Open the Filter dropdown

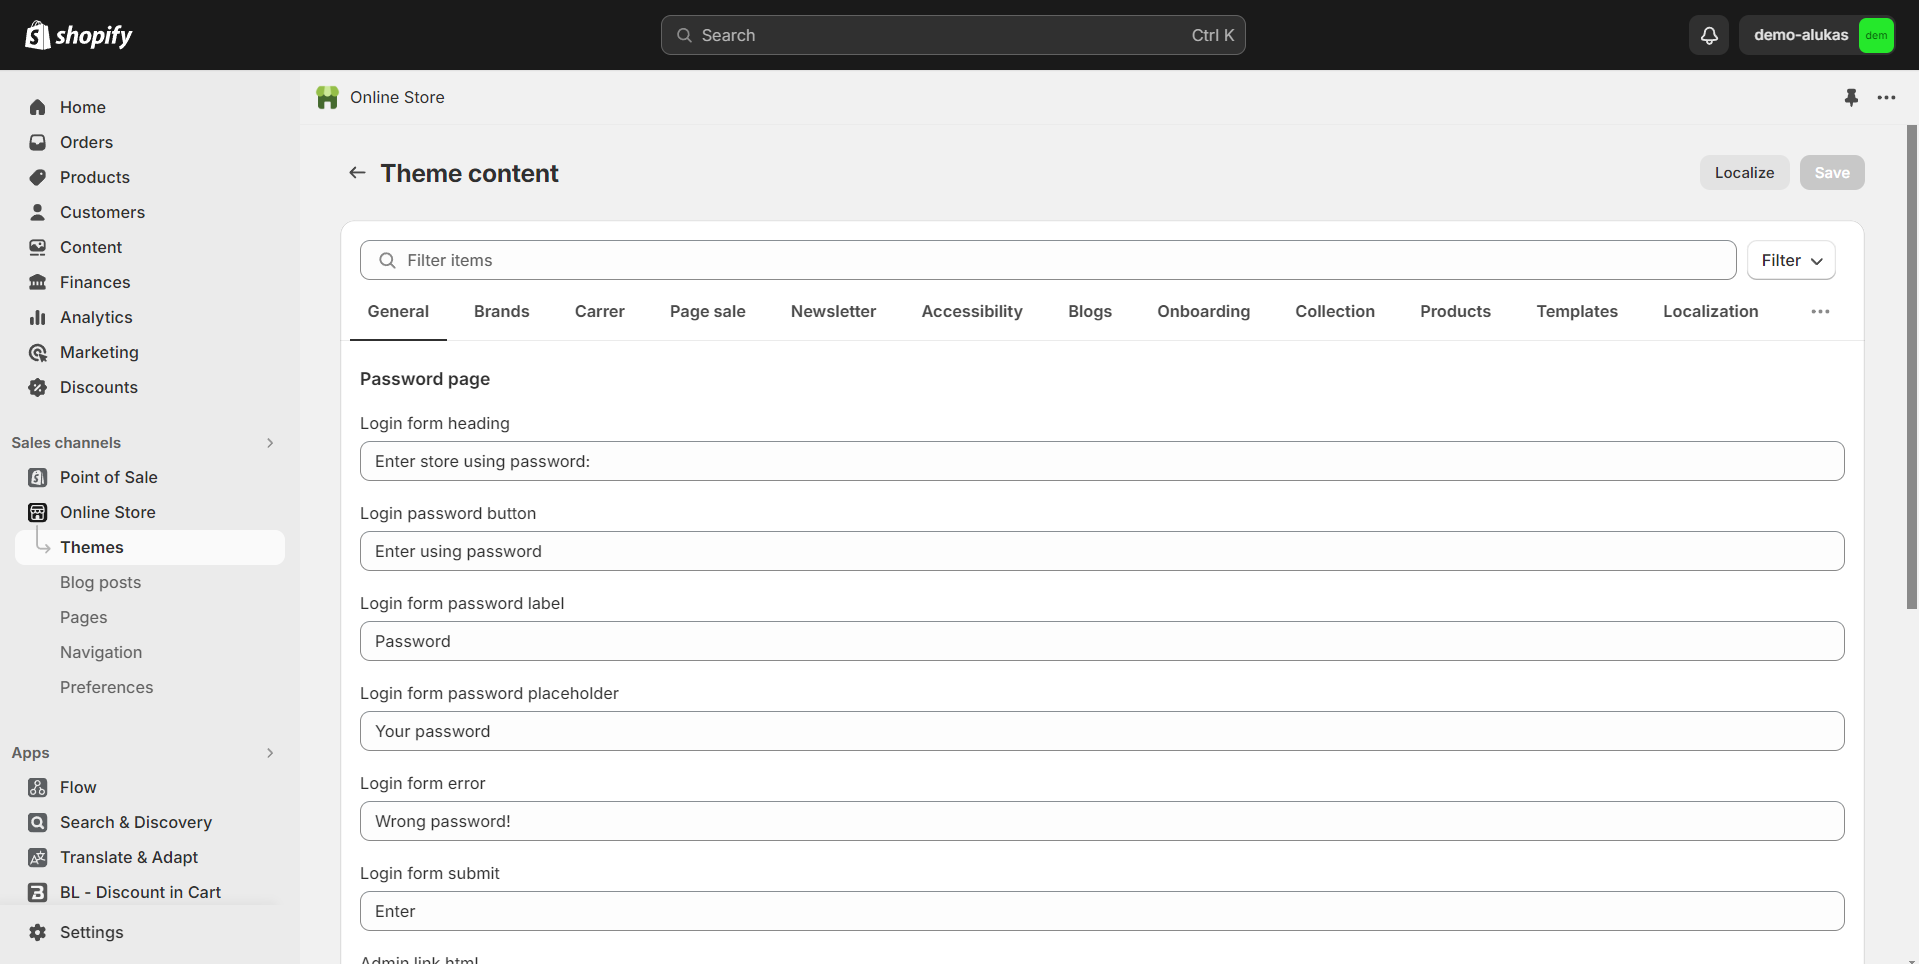click(1790, 260)
